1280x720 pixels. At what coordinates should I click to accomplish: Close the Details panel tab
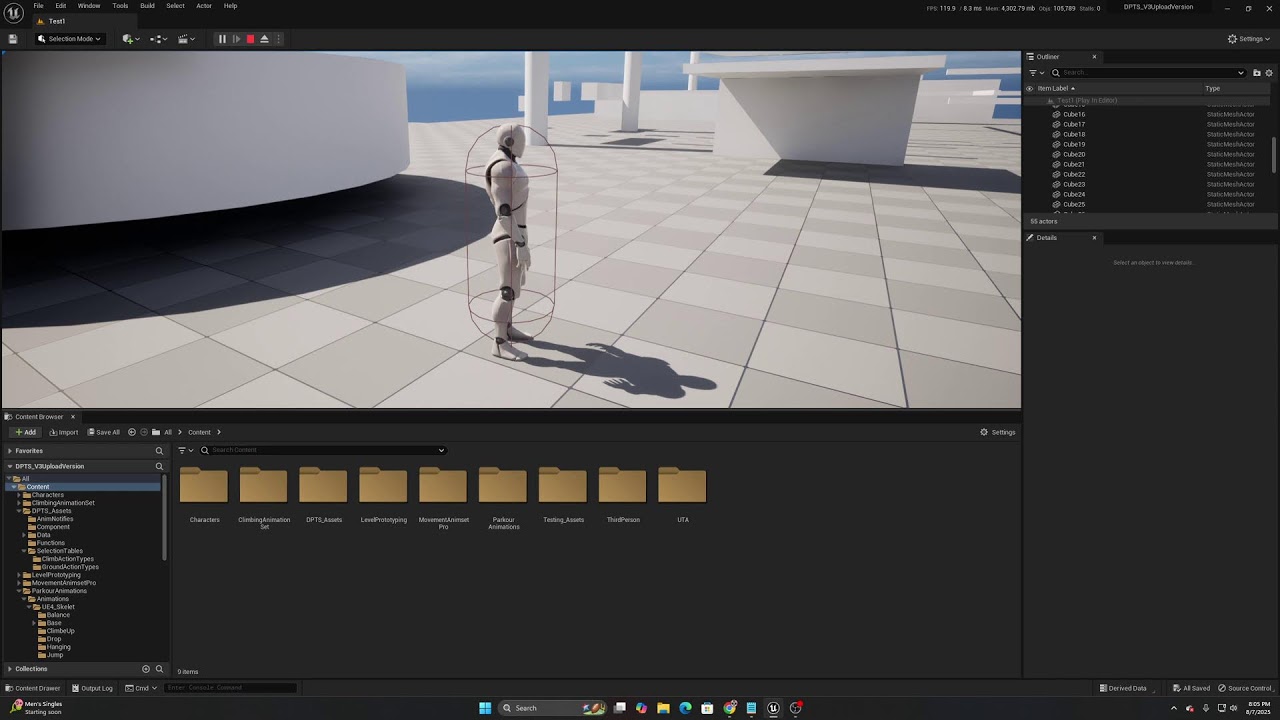coord(1094,238)
